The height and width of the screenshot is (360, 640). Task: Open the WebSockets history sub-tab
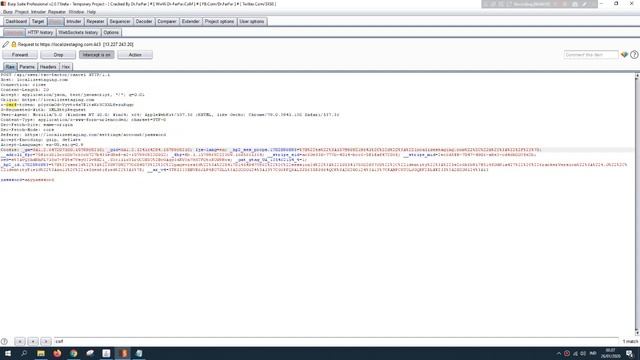click(78, 33)
